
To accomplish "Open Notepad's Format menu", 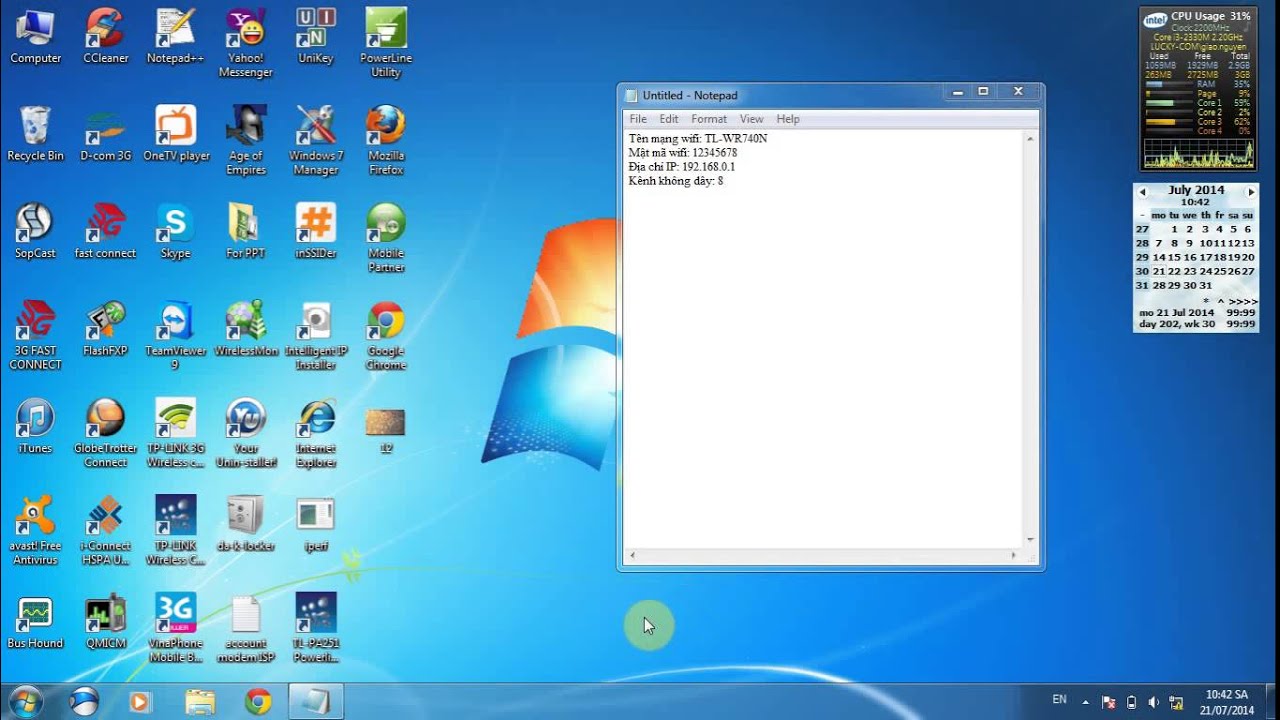I will [709, 119].
